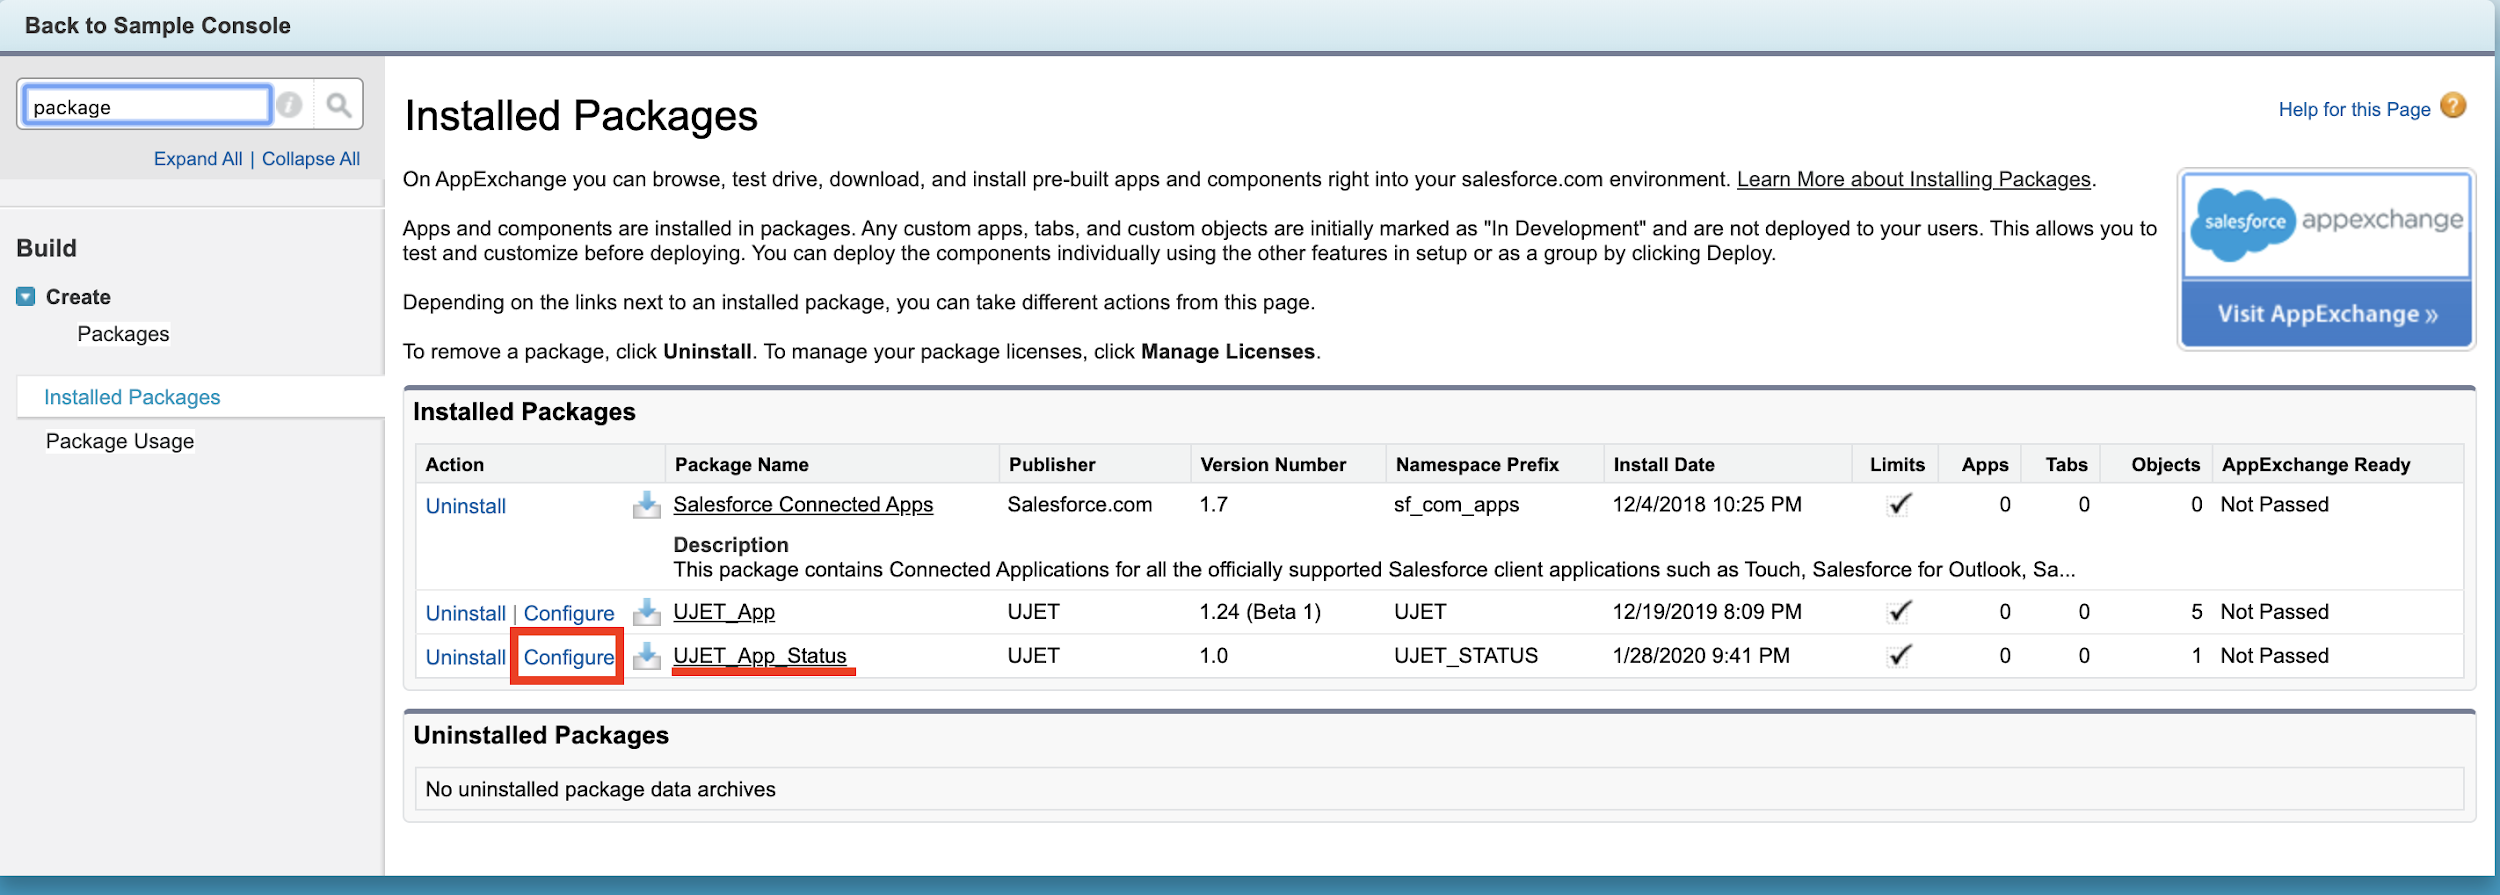Collapse the Create section arrow
Image resolution: width=2500 pixels, height=895 pixels.
pyautogui.click(x=26, y=297)
